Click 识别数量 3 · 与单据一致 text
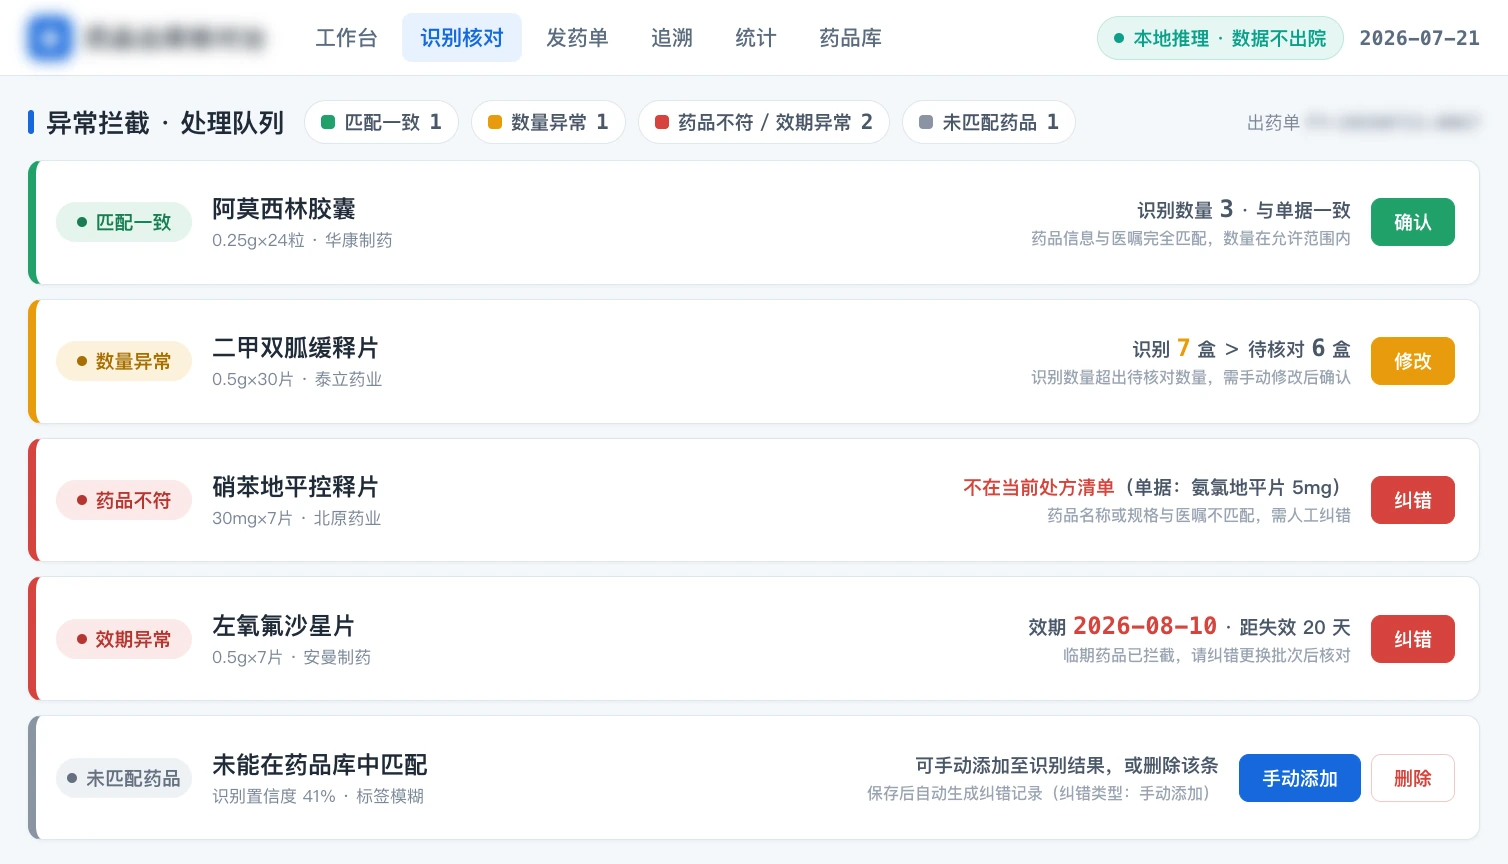 point(1244,209)
